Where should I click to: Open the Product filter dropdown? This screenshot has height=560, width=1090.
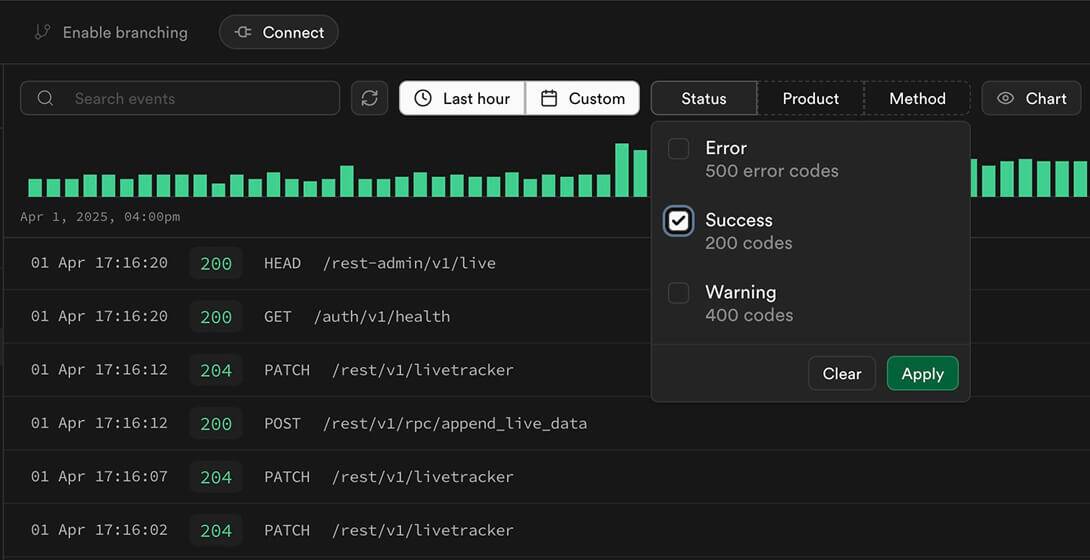point(811,99)
